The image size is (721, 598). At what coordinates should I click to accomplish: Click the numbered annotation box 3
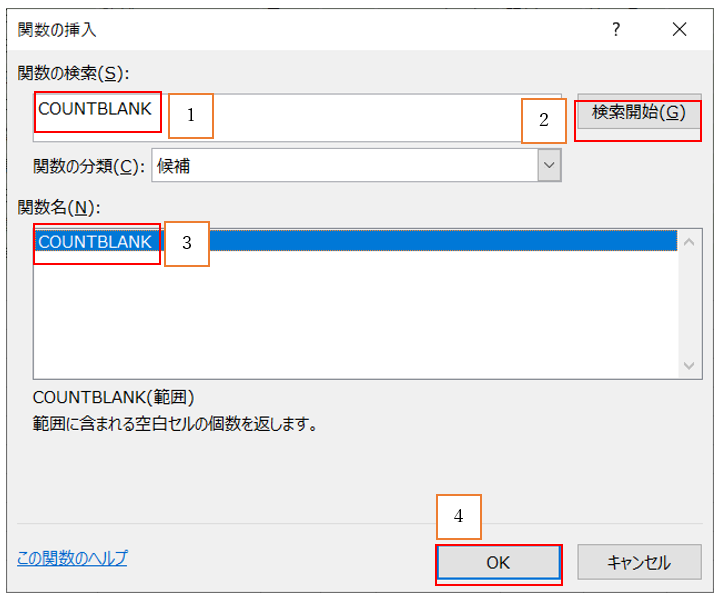(186, 243)
